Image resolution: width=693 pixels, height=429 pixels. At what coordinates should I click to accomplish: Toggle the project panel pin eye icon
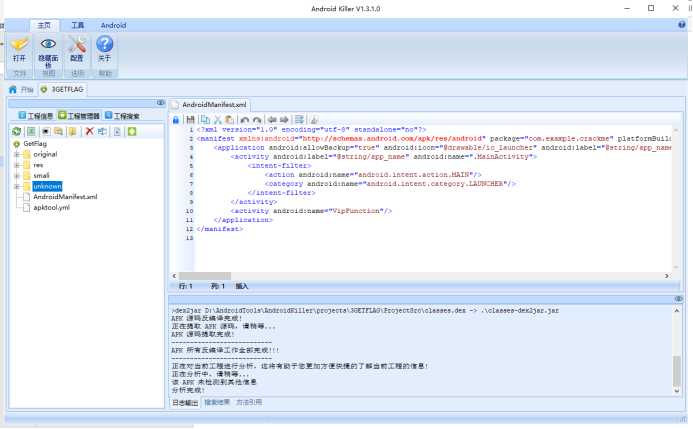click(x=160, y=103)
